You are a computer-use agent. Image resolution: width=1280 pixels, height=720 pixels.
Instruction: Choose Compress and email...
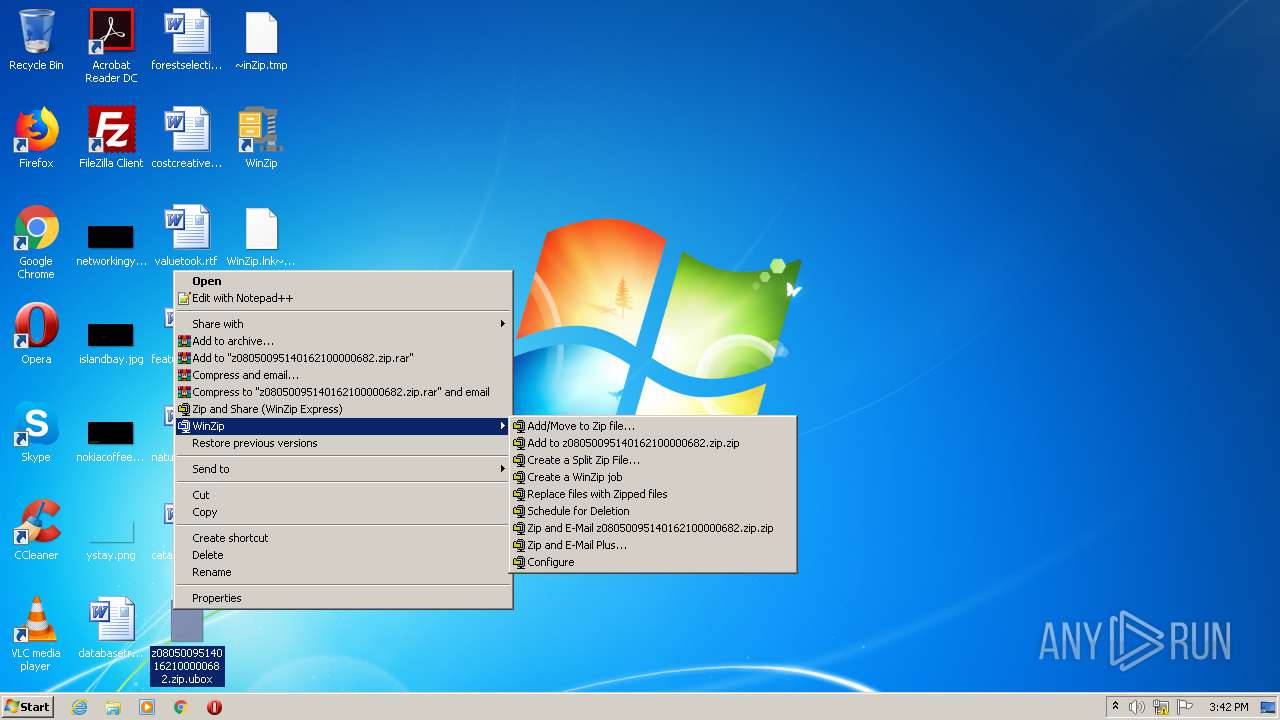343,375
